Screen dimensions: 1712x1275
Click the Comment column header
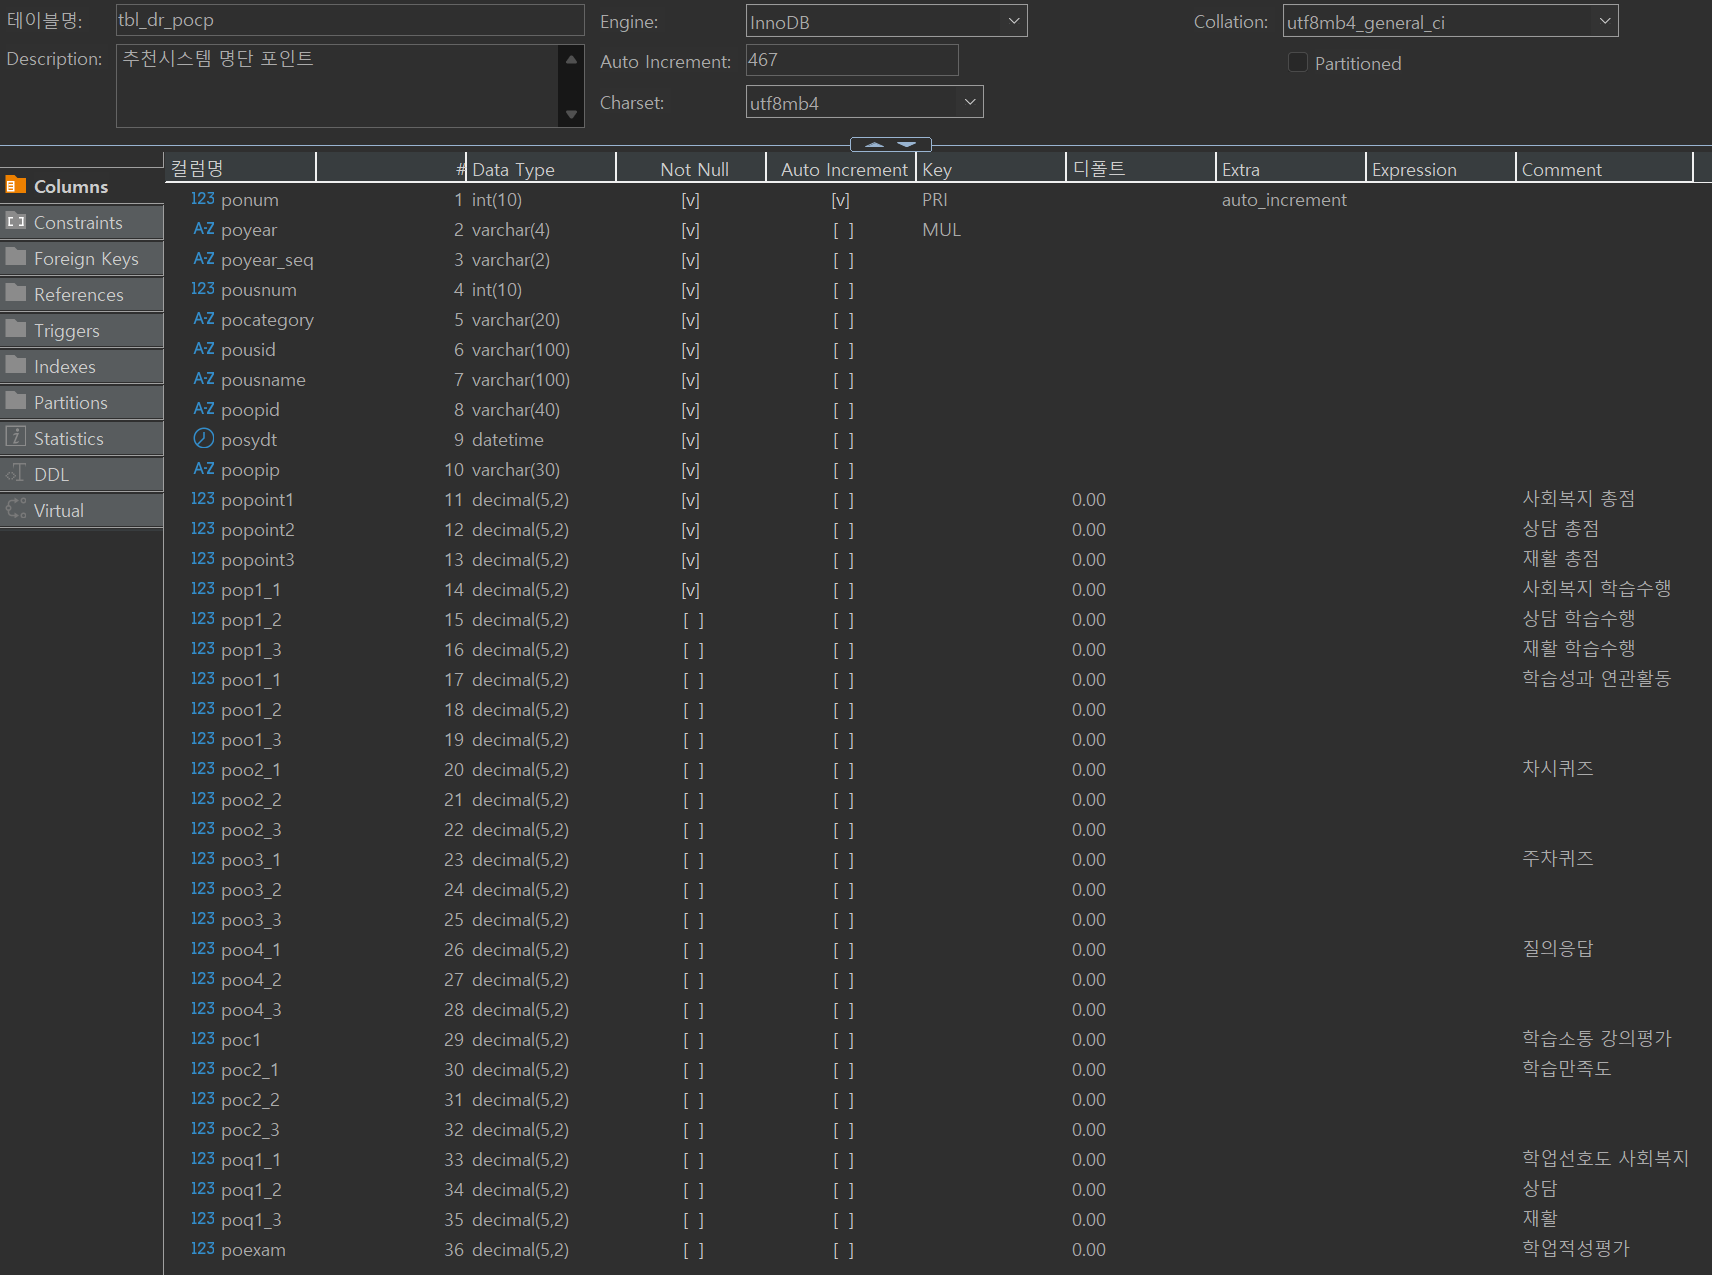click(1561, 169)
